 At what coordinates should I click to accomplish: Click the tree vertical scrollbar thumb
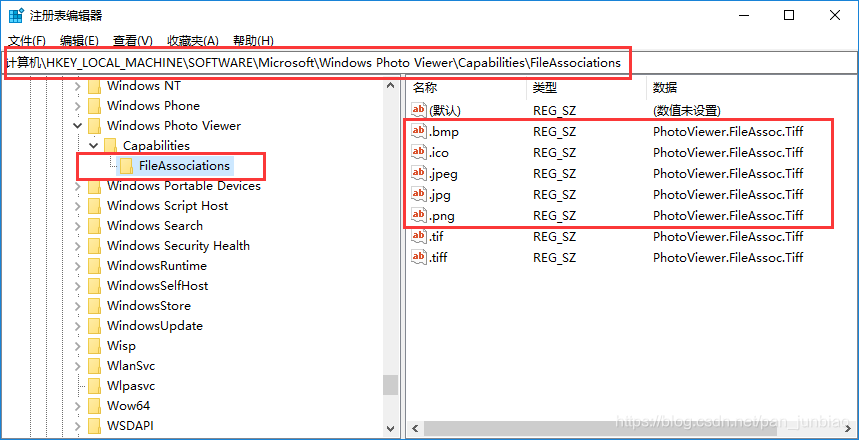pos(390,385)
